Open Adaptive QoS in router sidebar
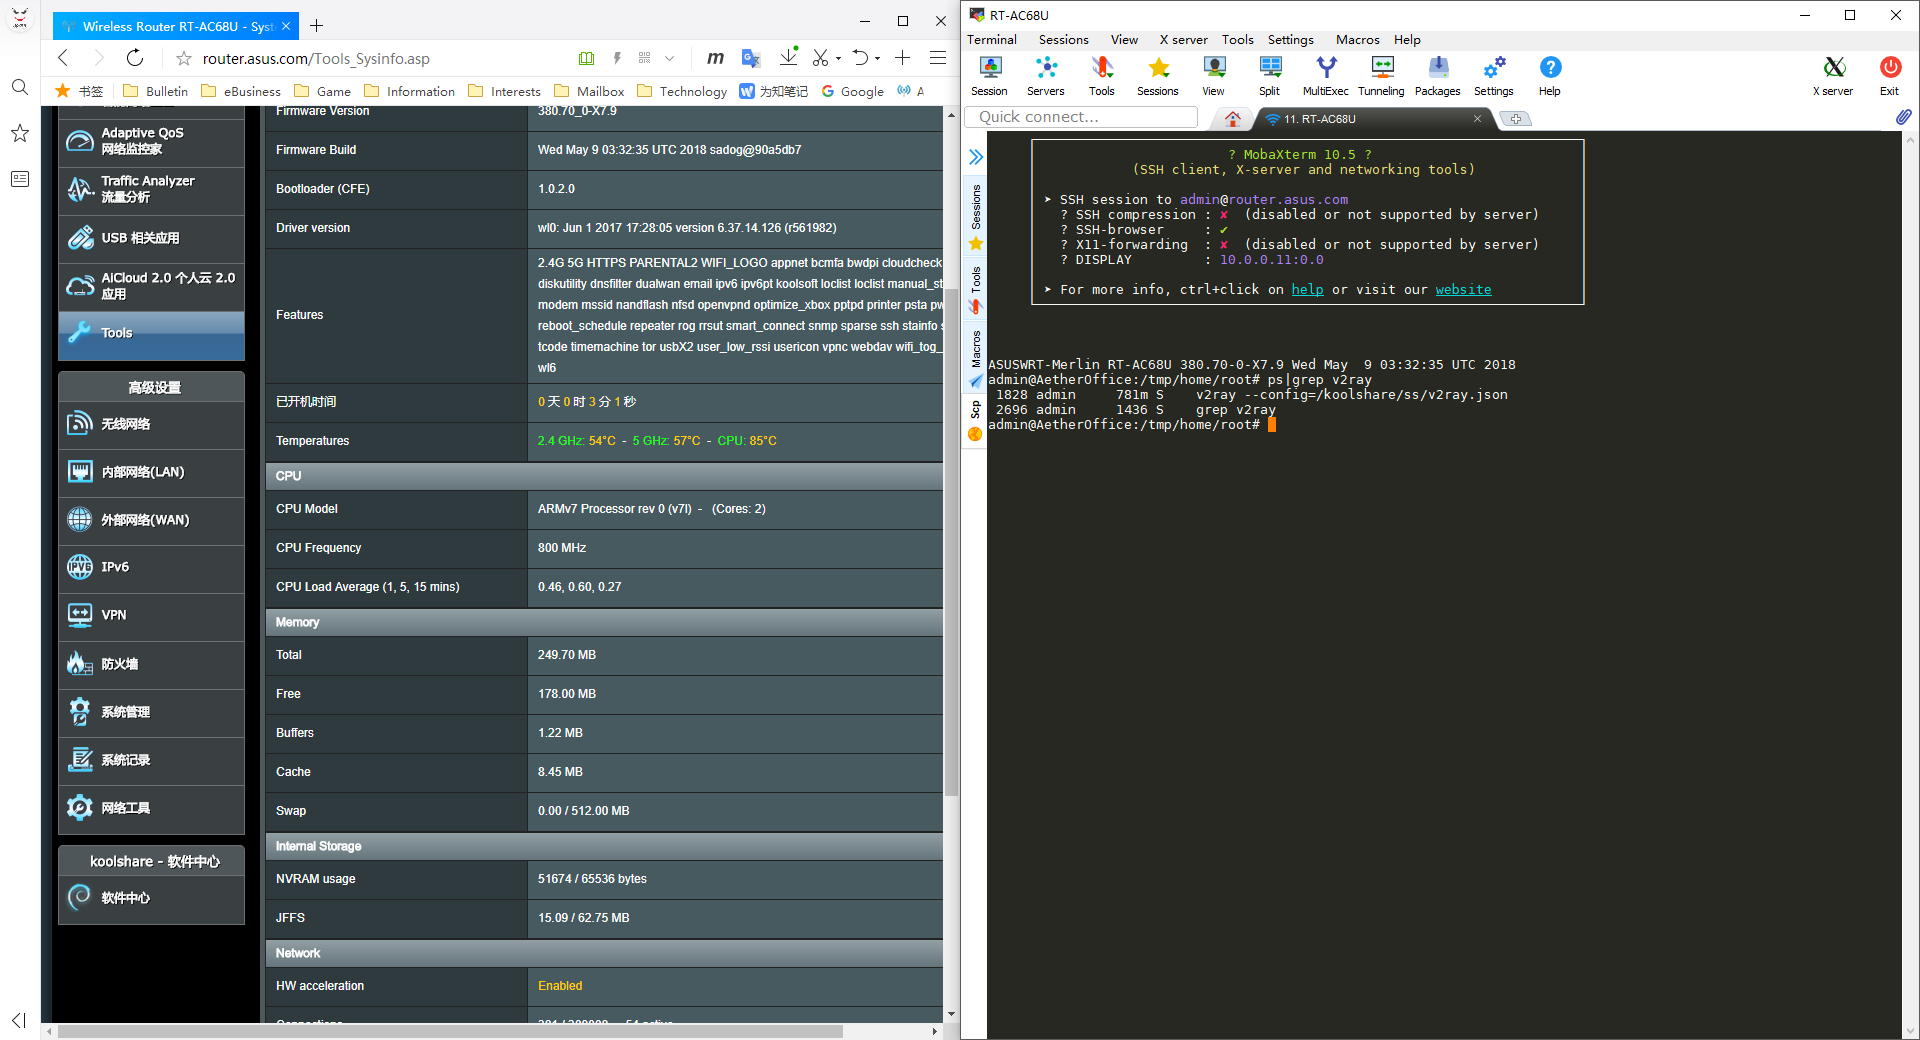The image size is (1920, 1040). 151,142
